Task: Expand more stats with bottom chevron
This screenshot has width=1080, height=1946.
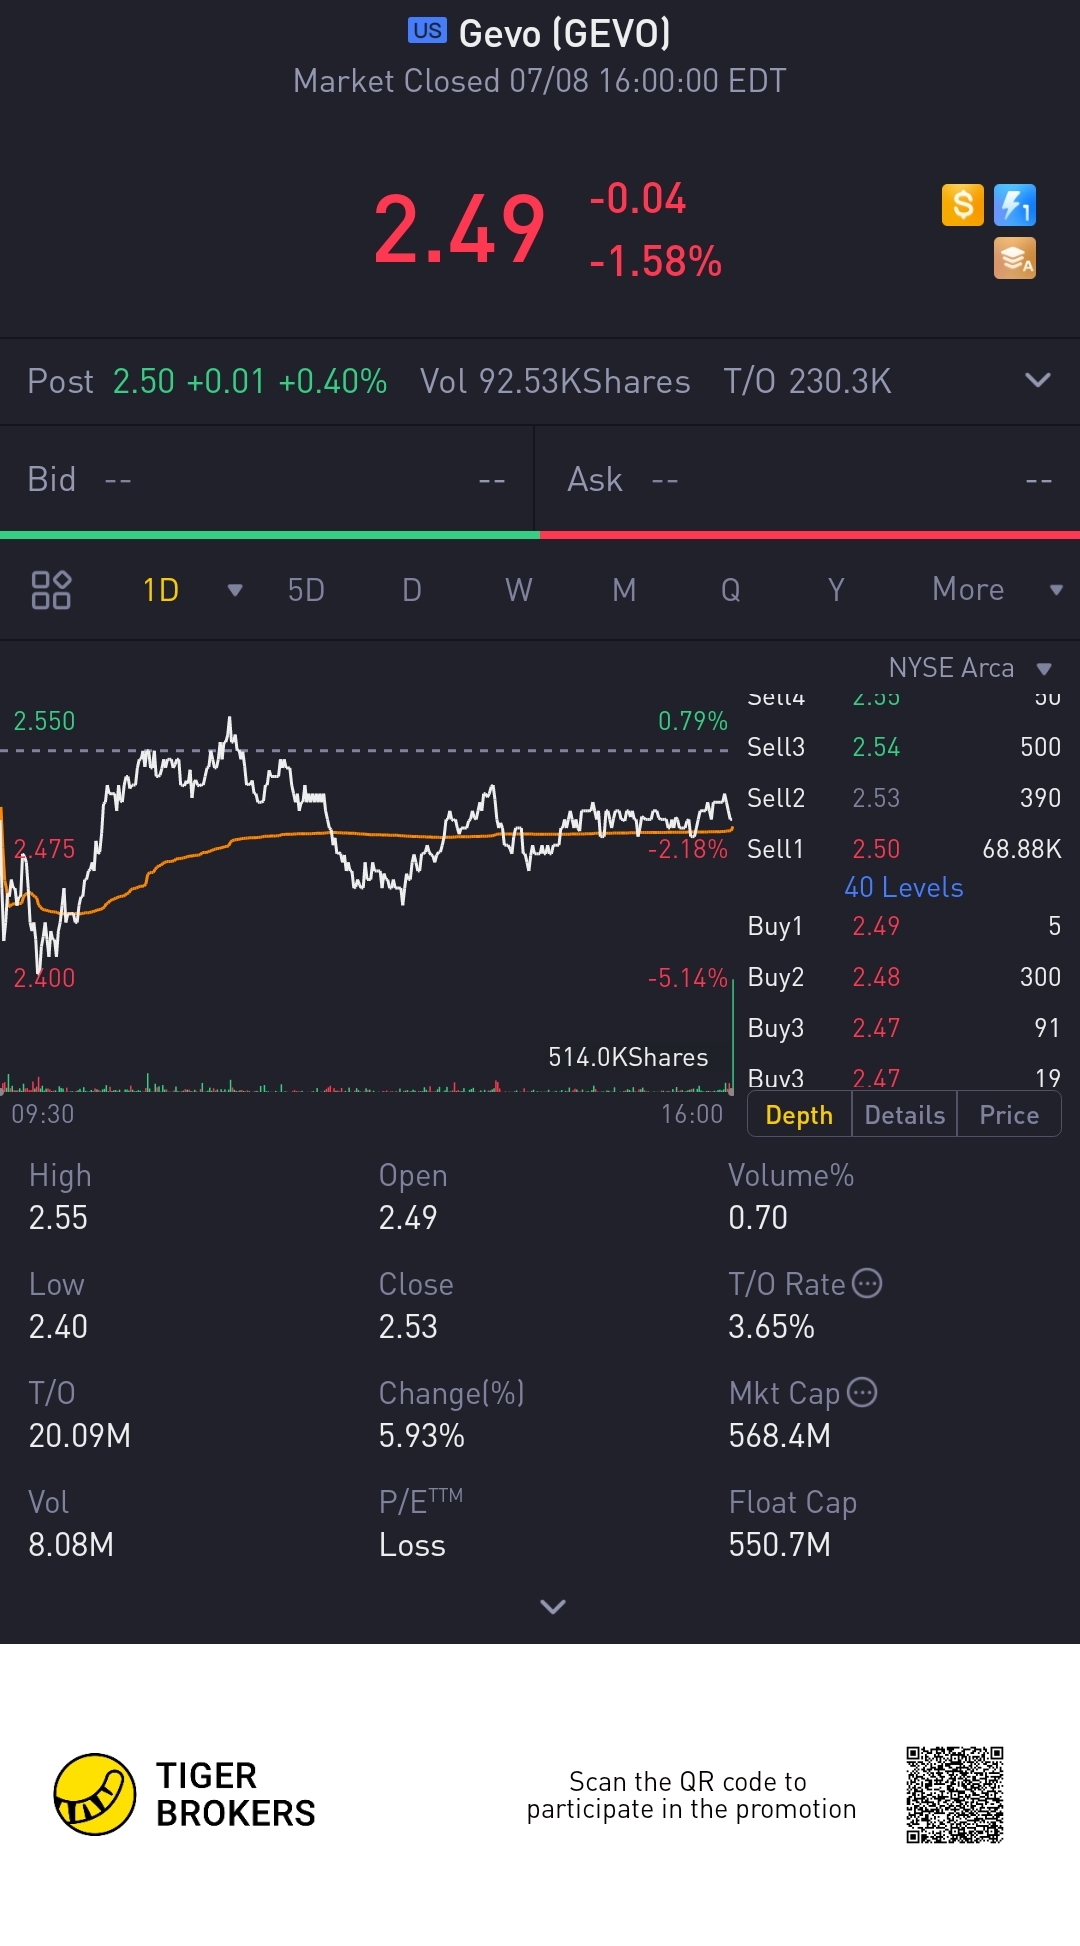Action: point(553,1606)
